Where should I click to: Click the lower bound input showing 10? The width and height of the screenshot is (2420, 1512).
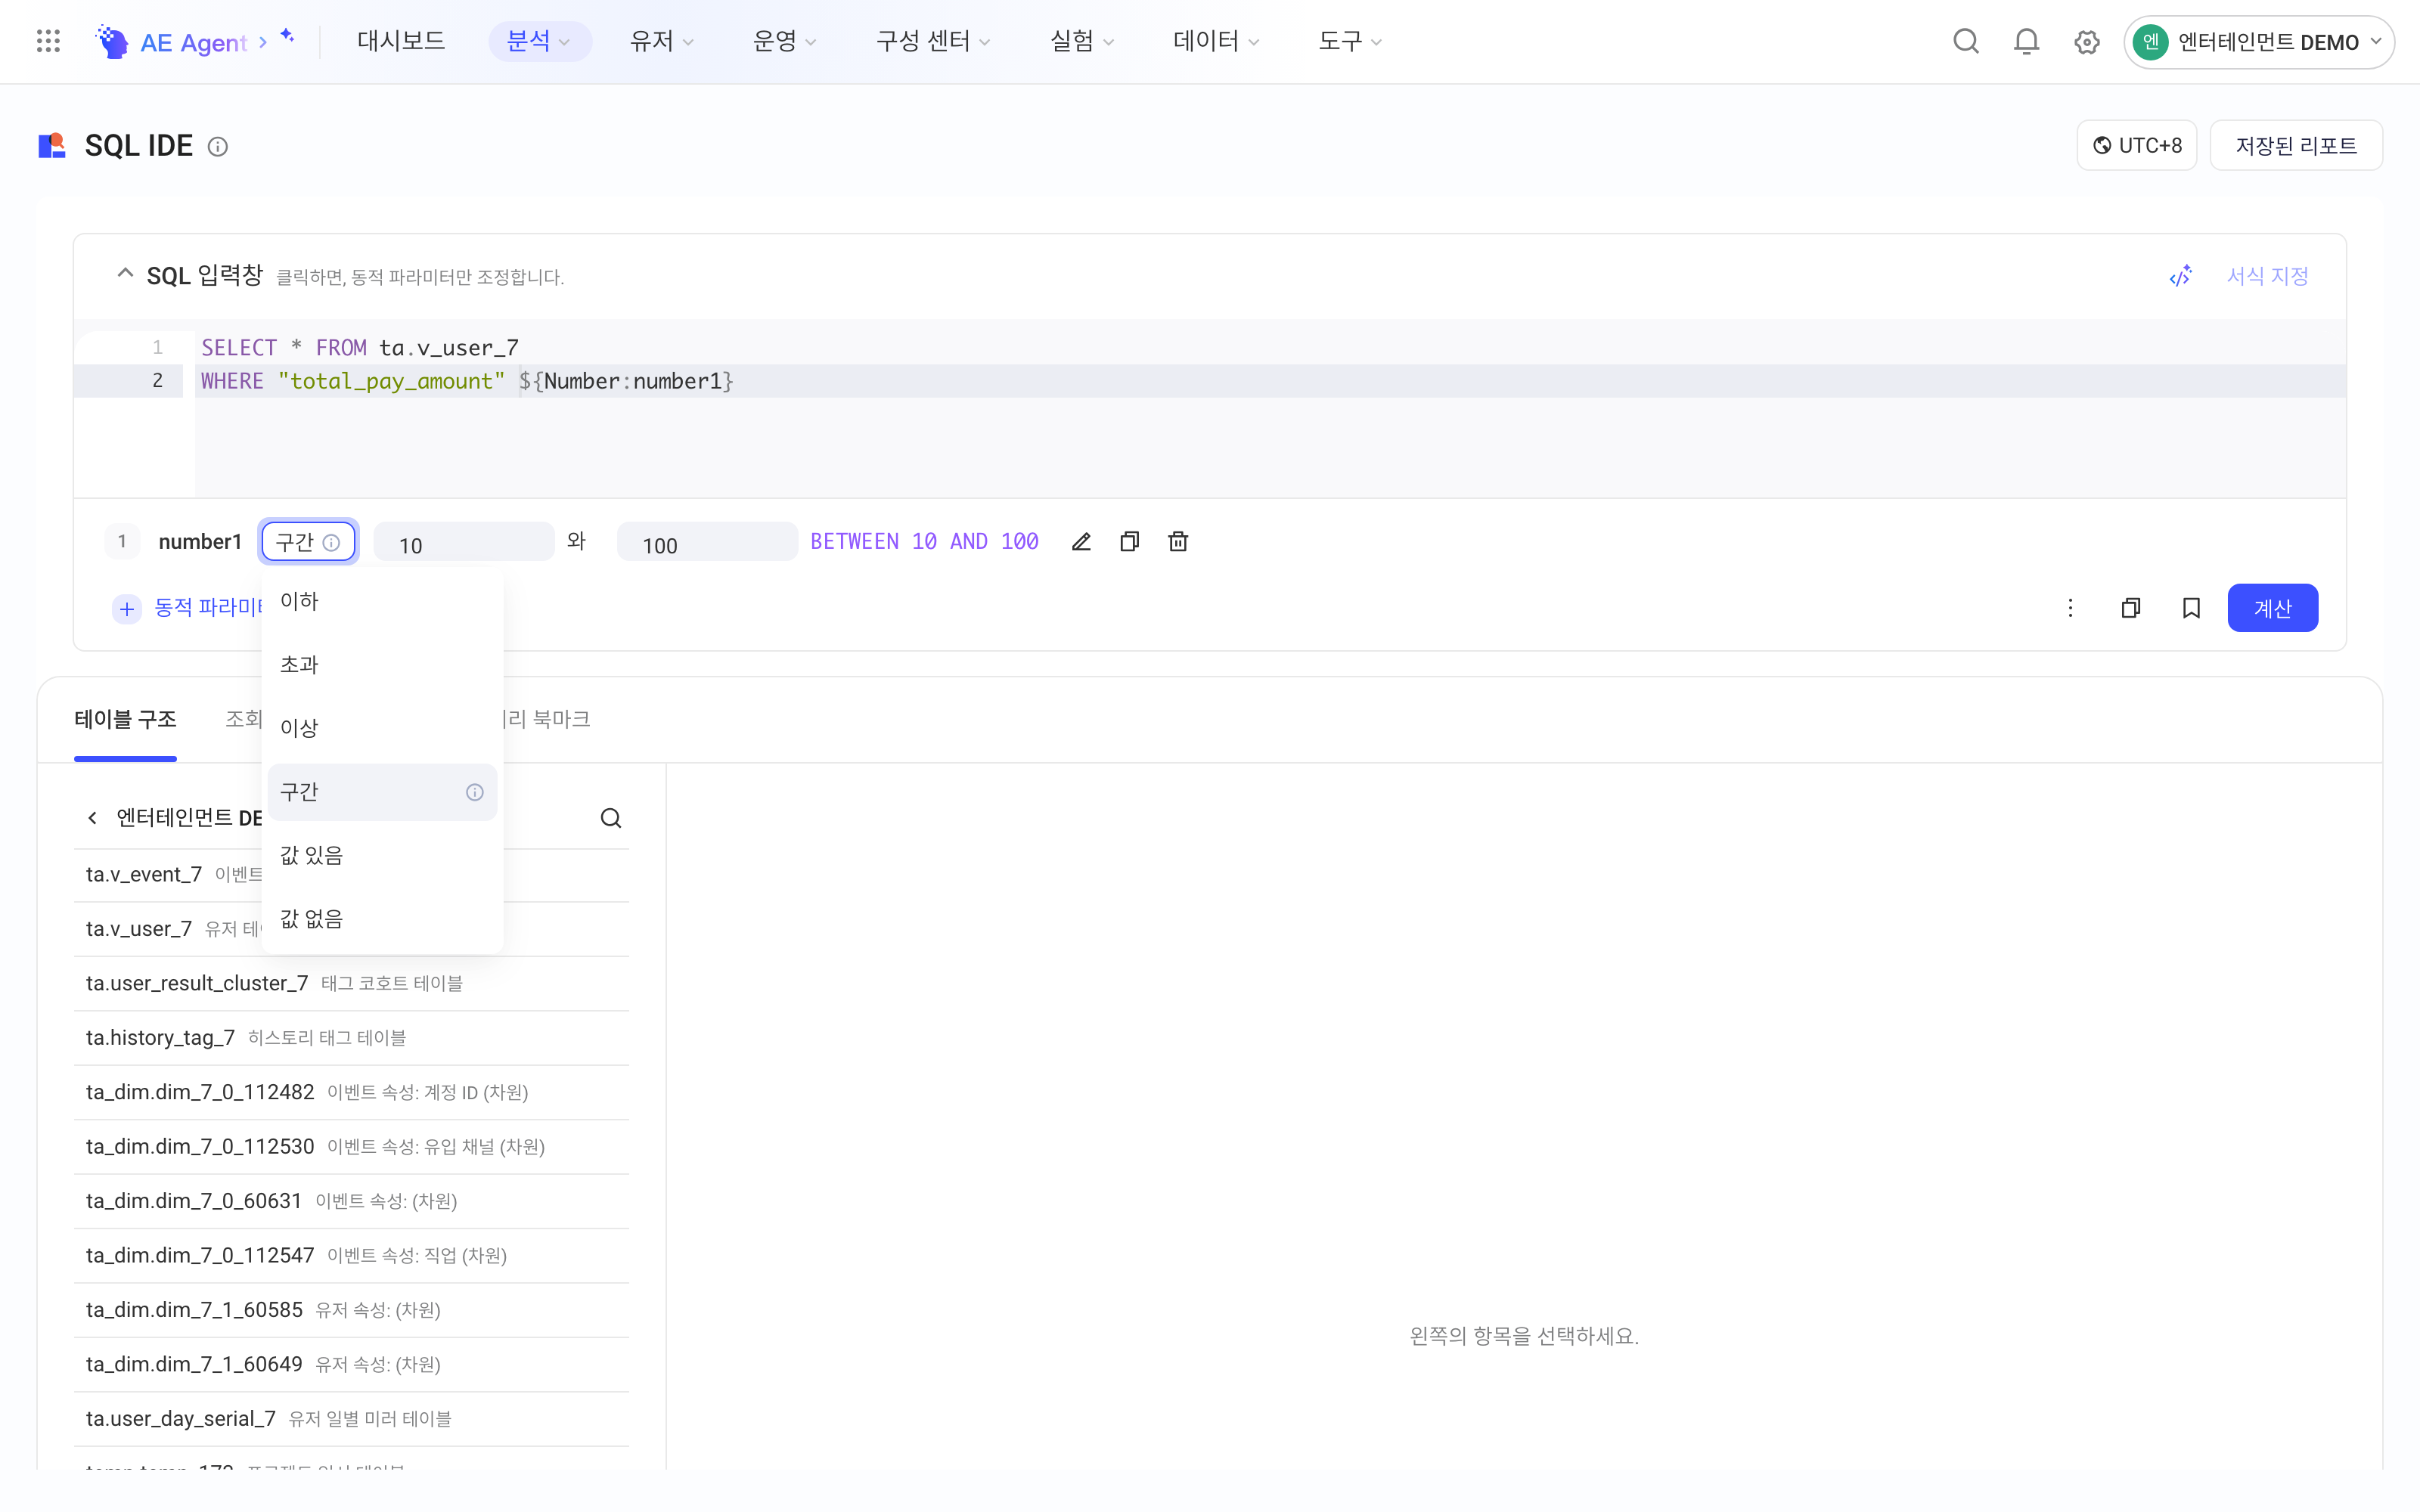pyautogui.click(x=464, y=542)
